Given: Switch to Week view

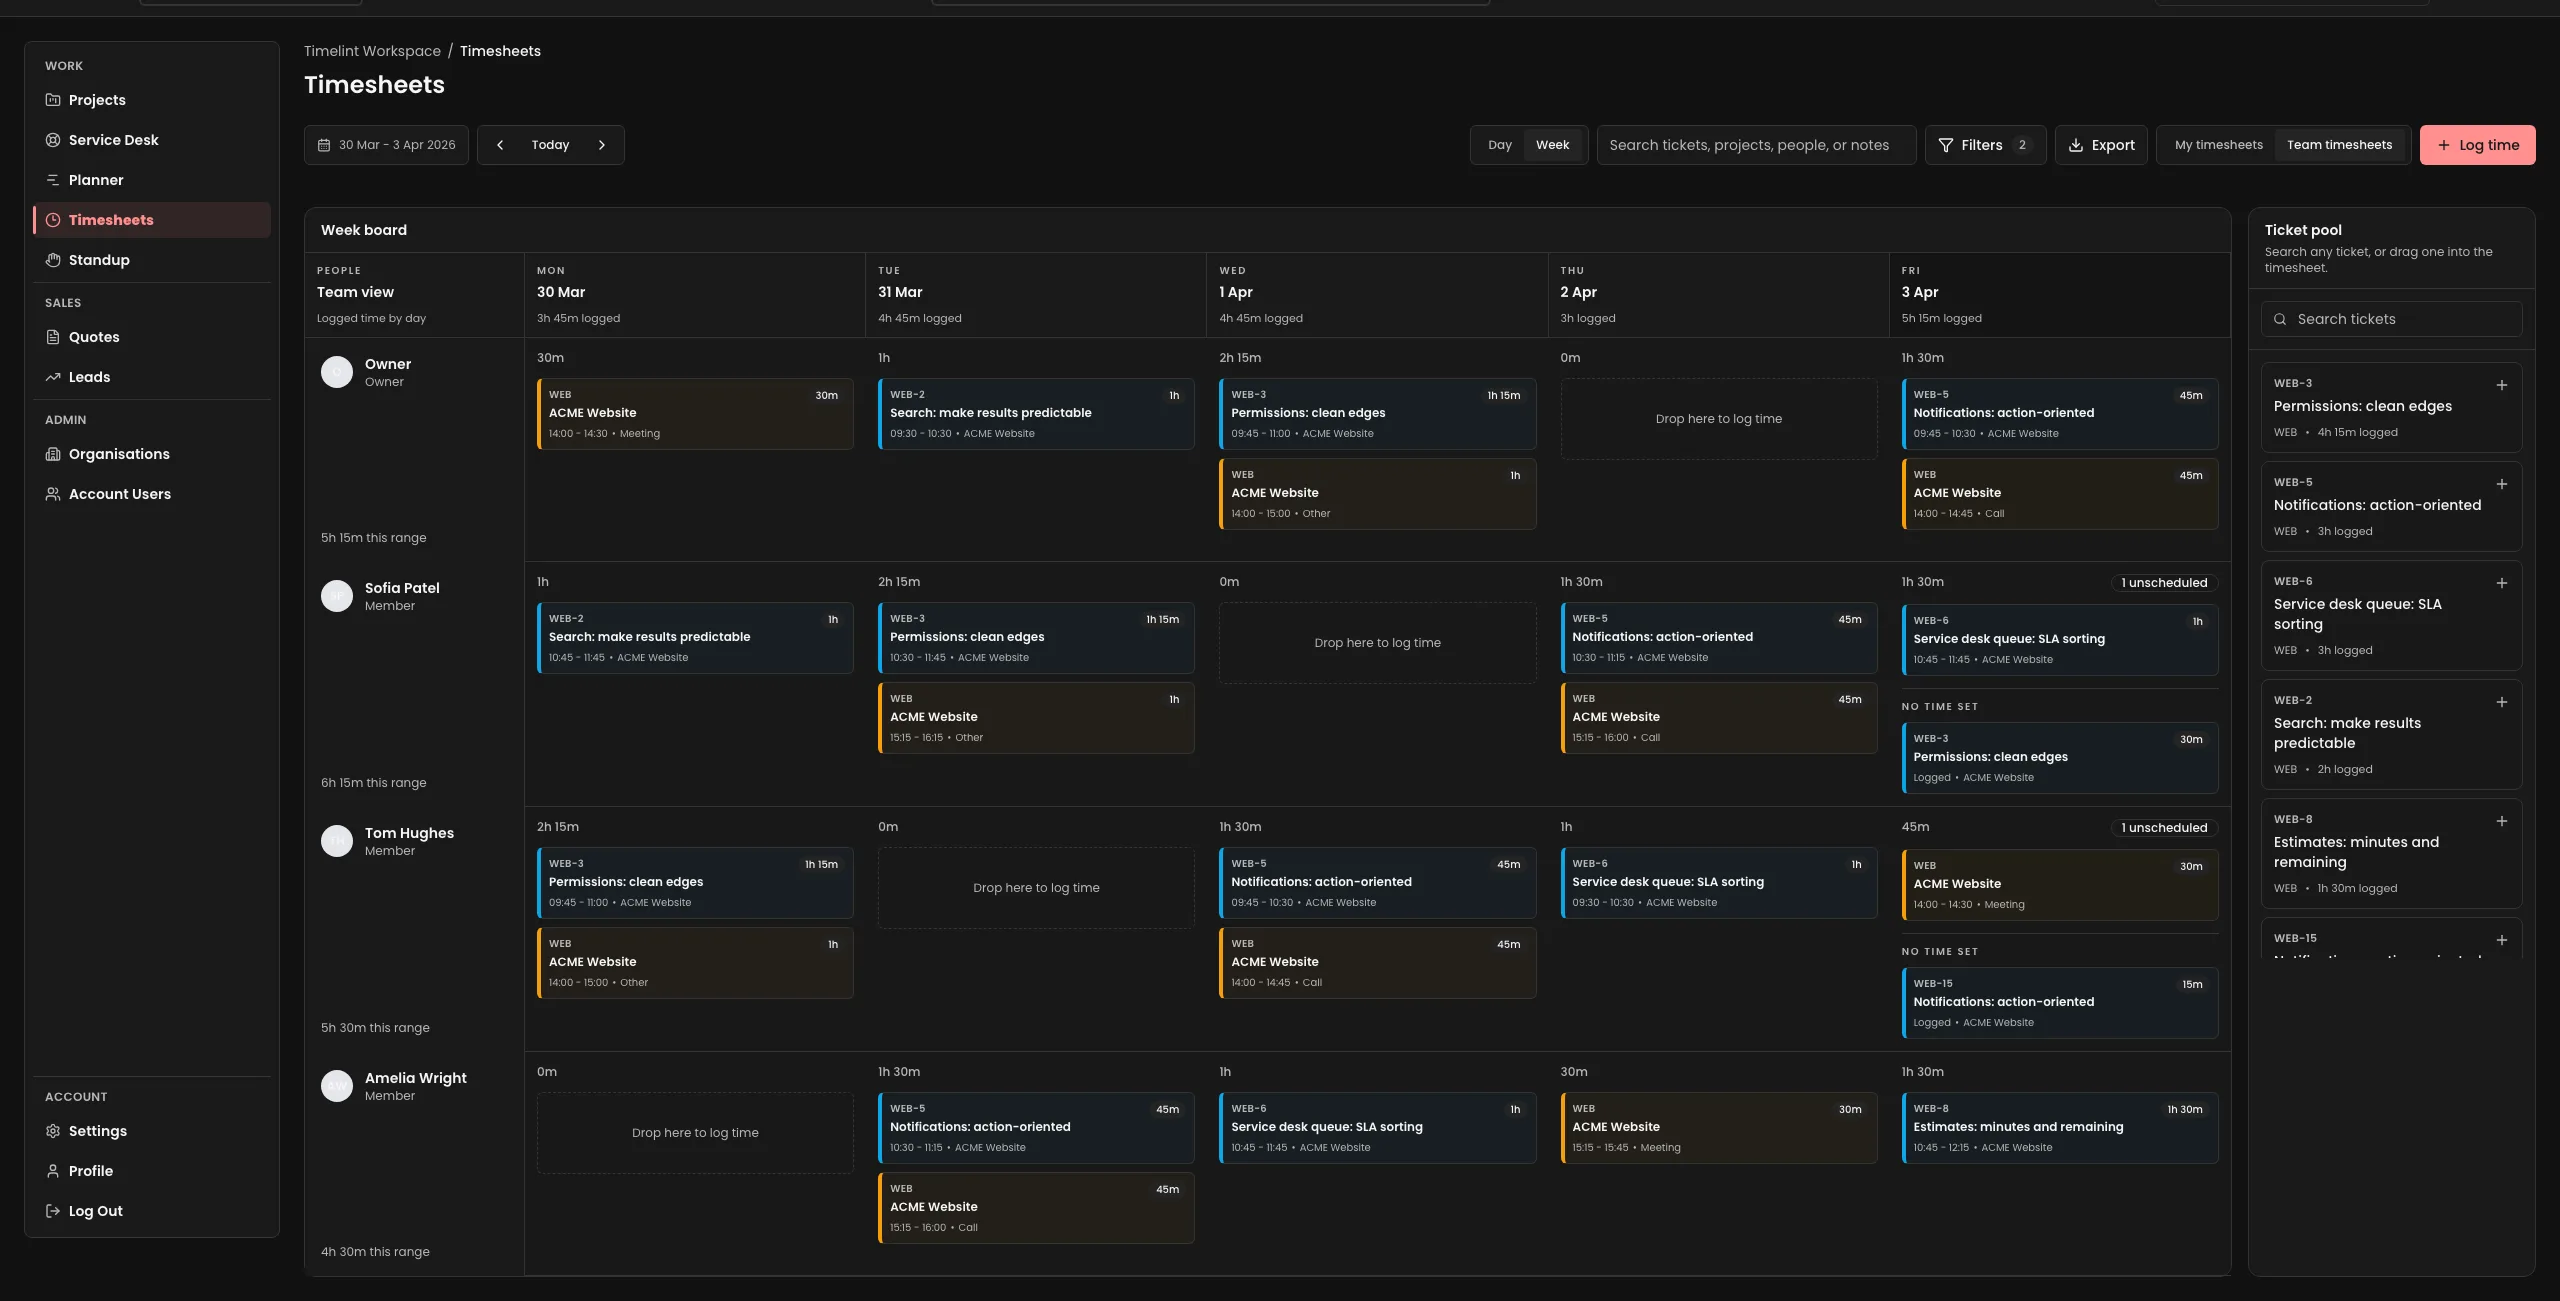Looking at the screenshot, I should [x=1552, y=145].
